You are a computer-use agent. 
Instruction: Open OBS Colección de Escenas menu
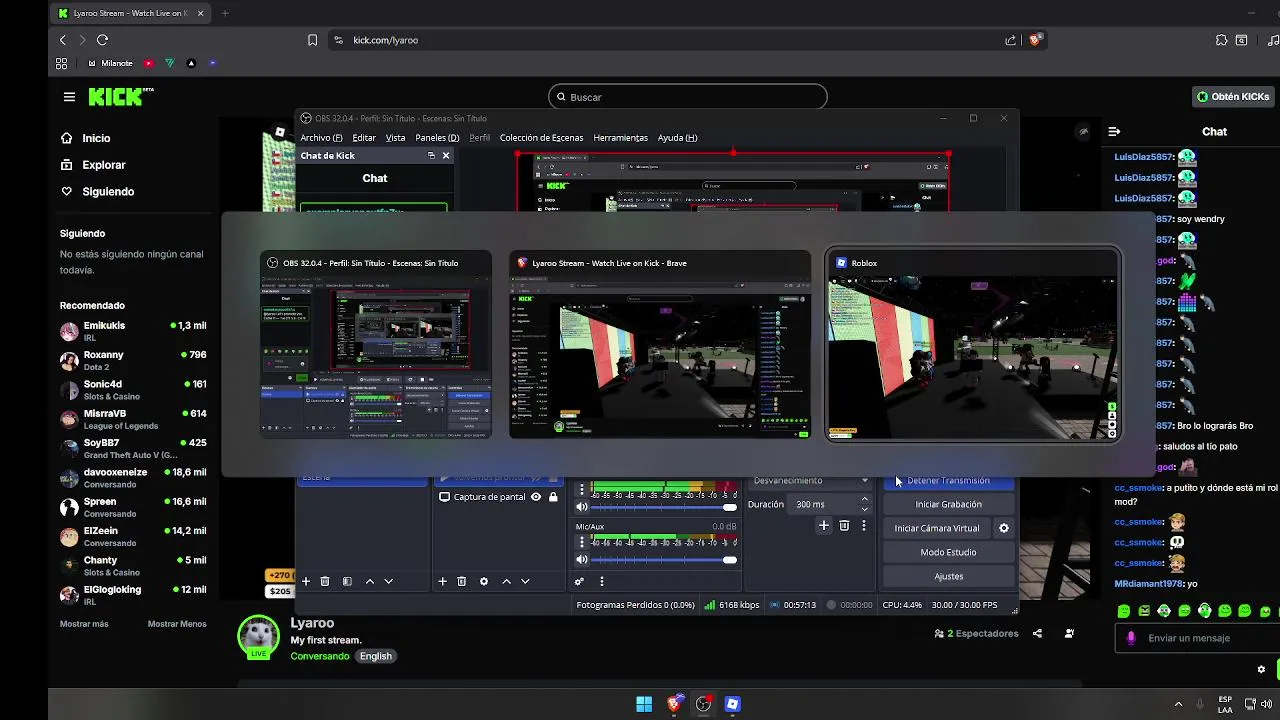(541, 138)
